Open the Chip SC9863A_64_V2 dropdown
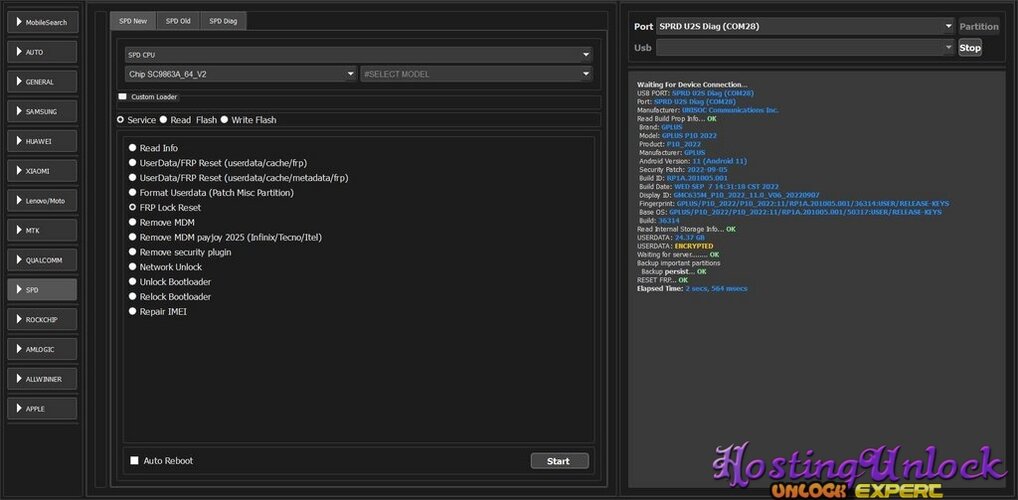The height and width of the screenshot is (500, 1018). [x=241, y=74]
